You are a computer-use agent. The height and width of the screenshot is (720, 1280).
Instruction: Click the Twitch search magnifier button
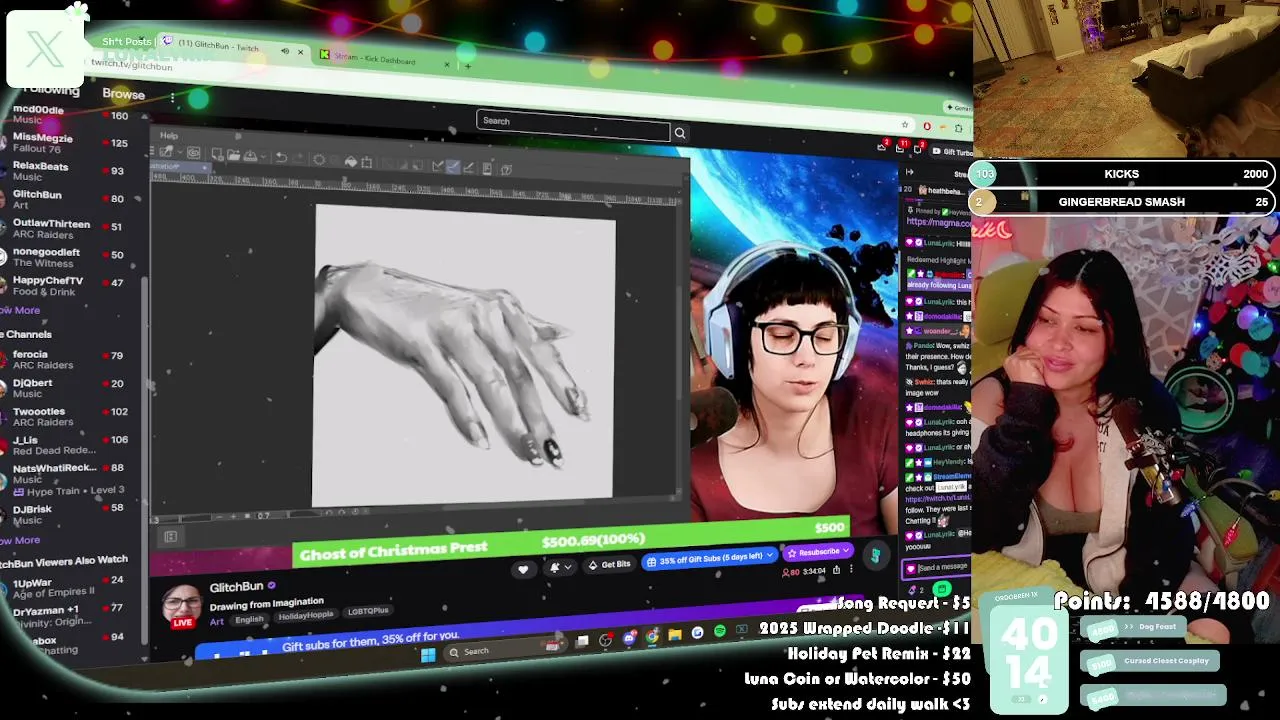click(680, 133)
